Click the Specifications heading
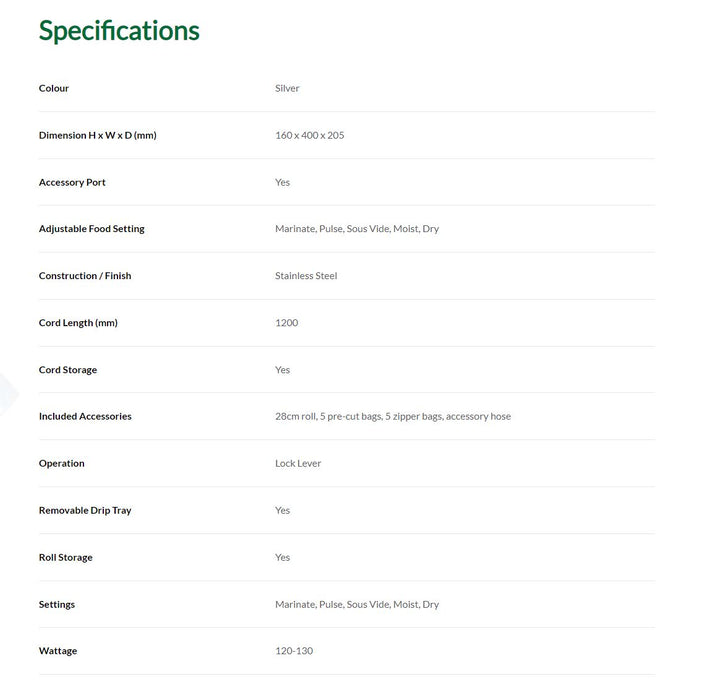 click(x=119, y=31)
